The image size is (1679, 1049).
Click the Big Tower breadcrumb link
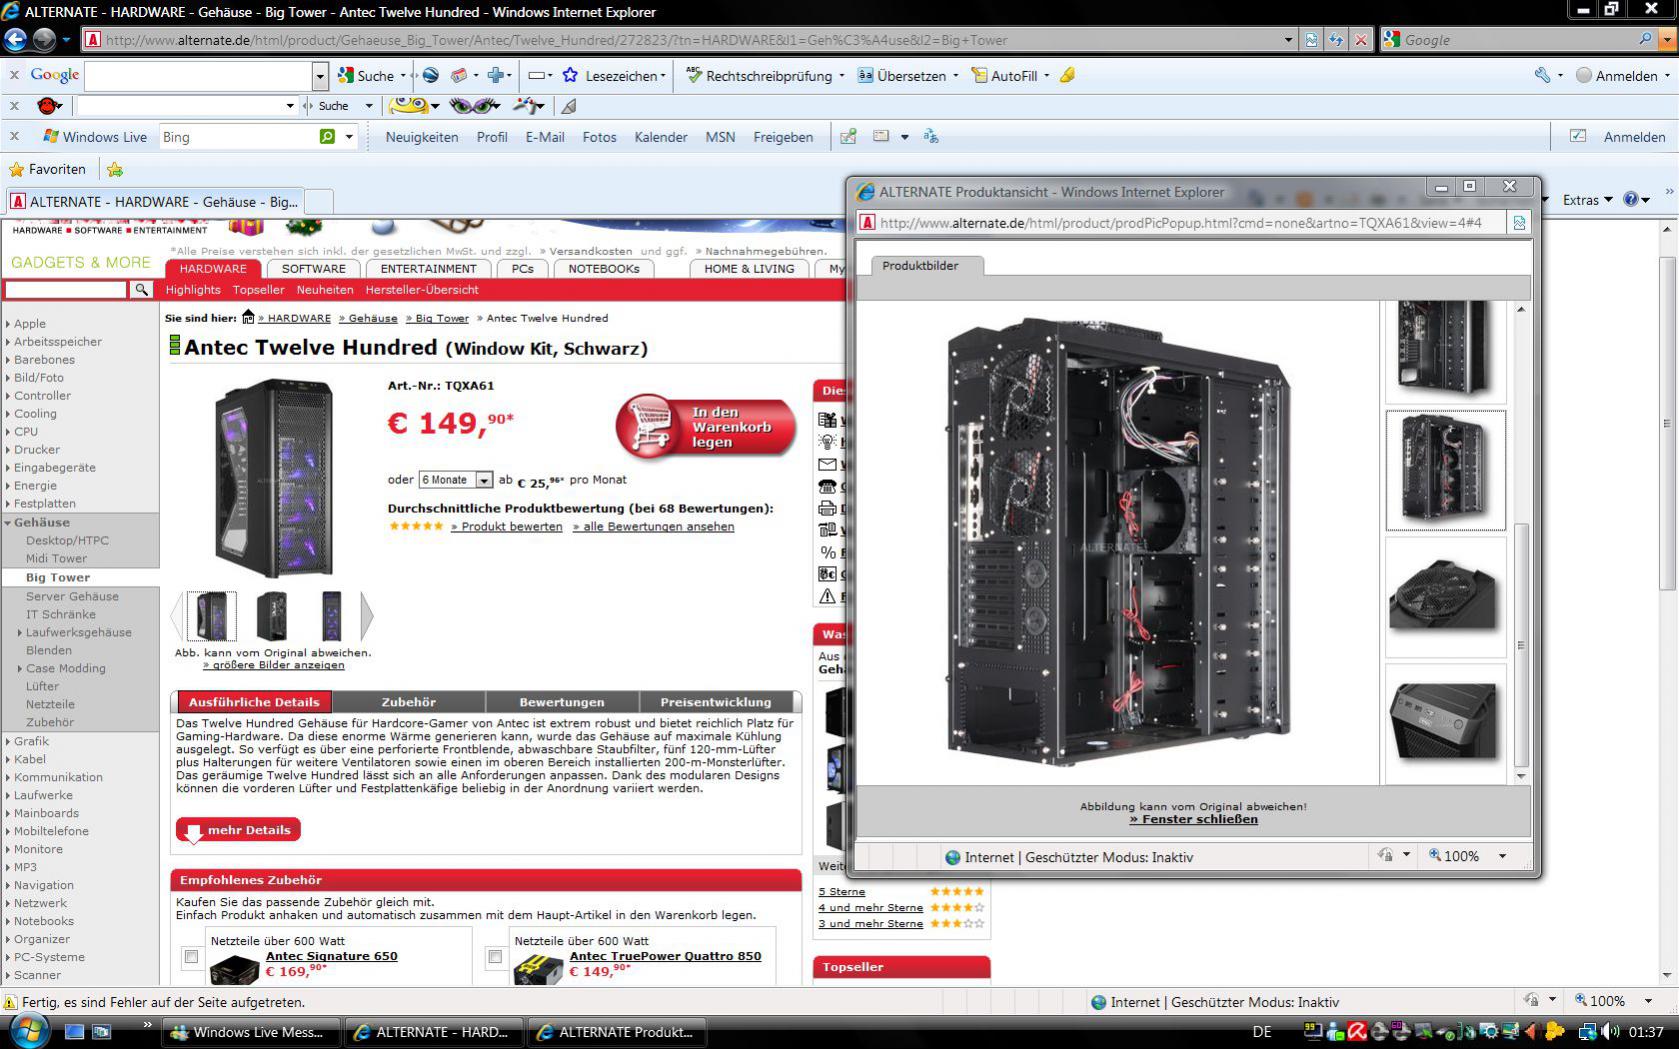click(437, 318)
